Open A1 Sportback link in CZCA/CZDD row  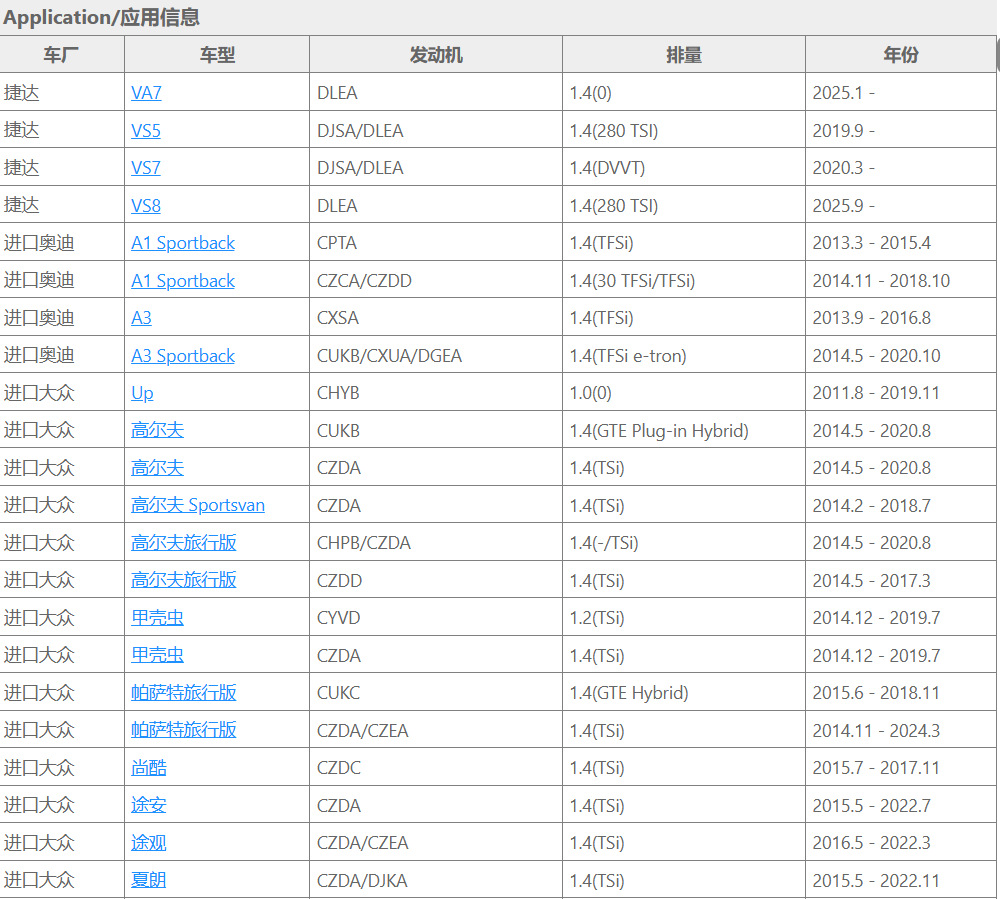[183, 281]
